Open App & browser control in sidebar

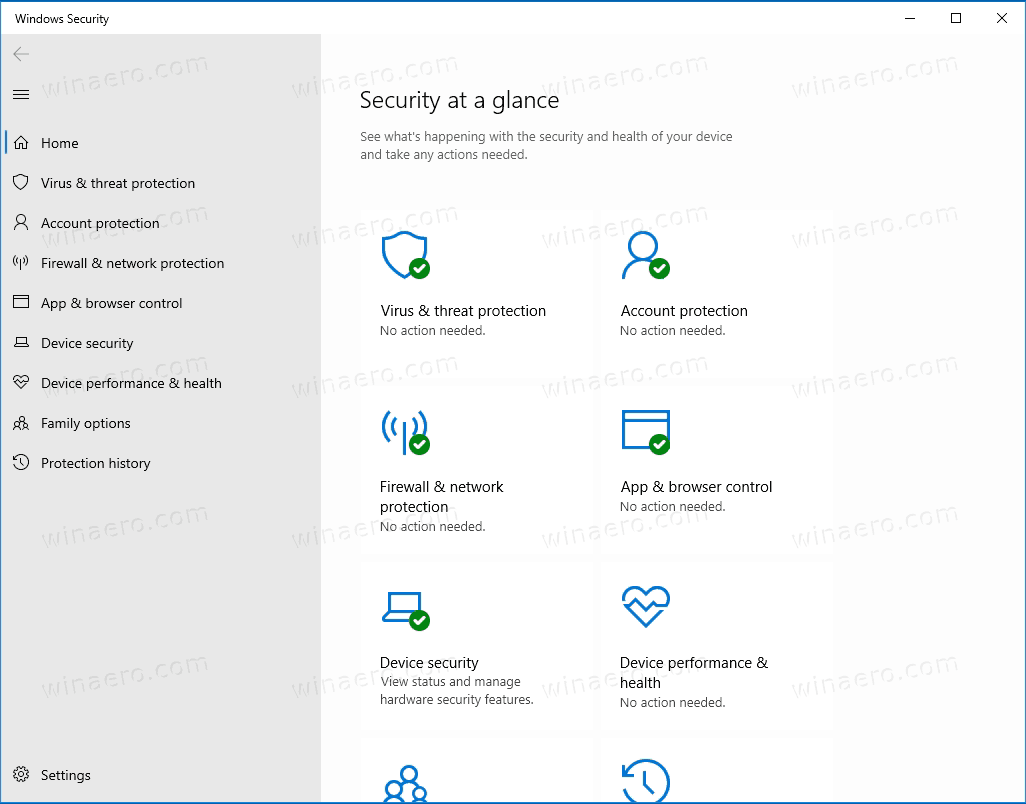[111, 303]
